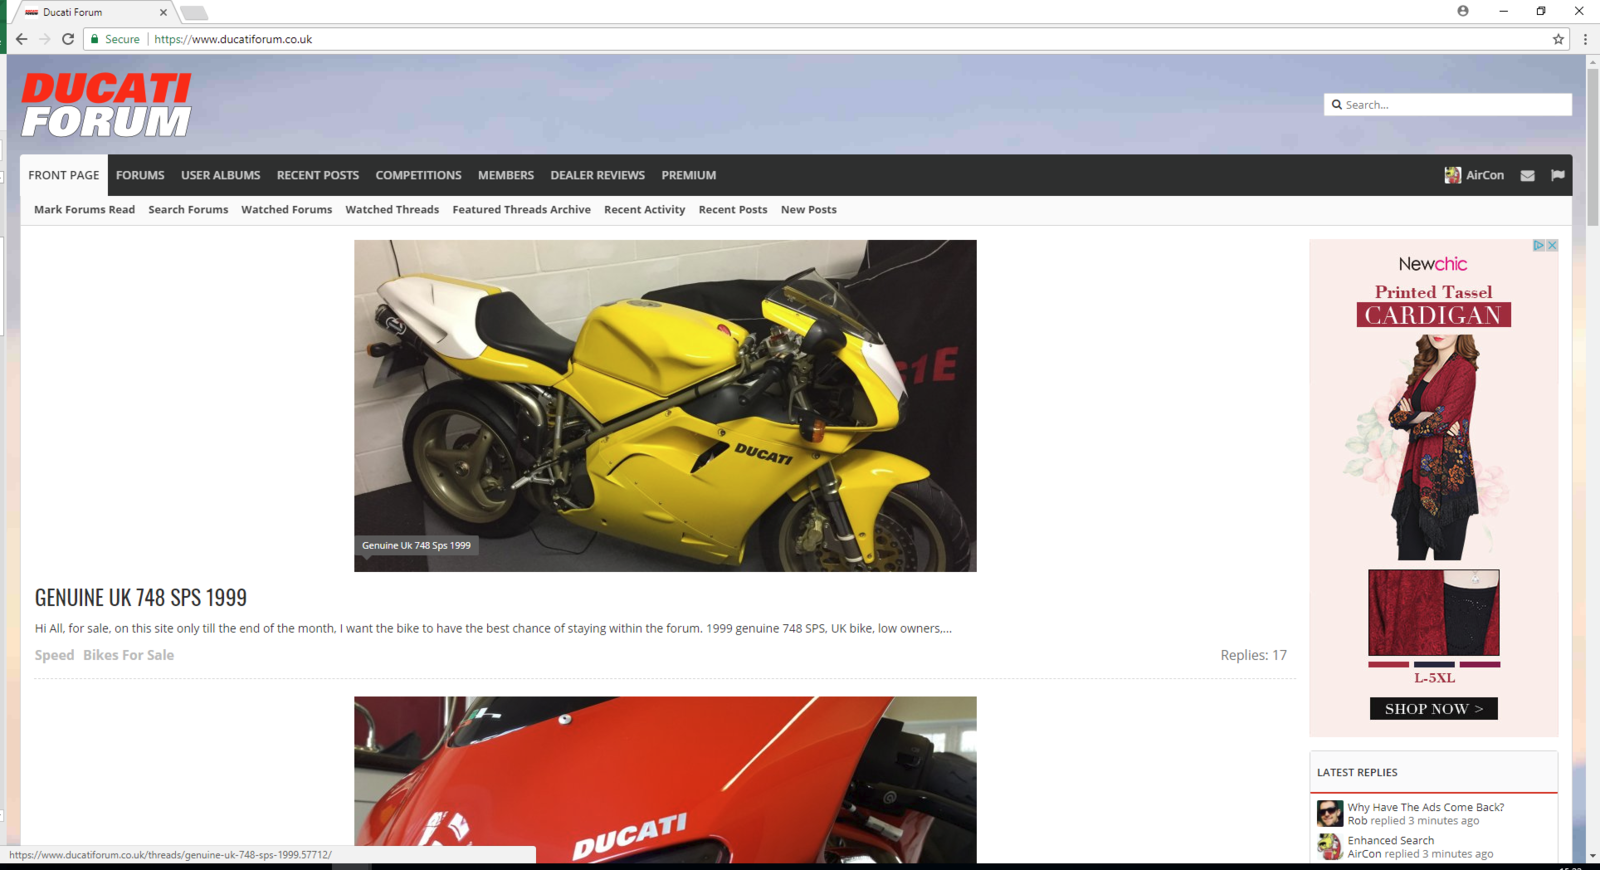The height and width of the screenshot is (870, 1600).
Task: Open the inbox envelope icon
Action: (x=1527, y=175)
